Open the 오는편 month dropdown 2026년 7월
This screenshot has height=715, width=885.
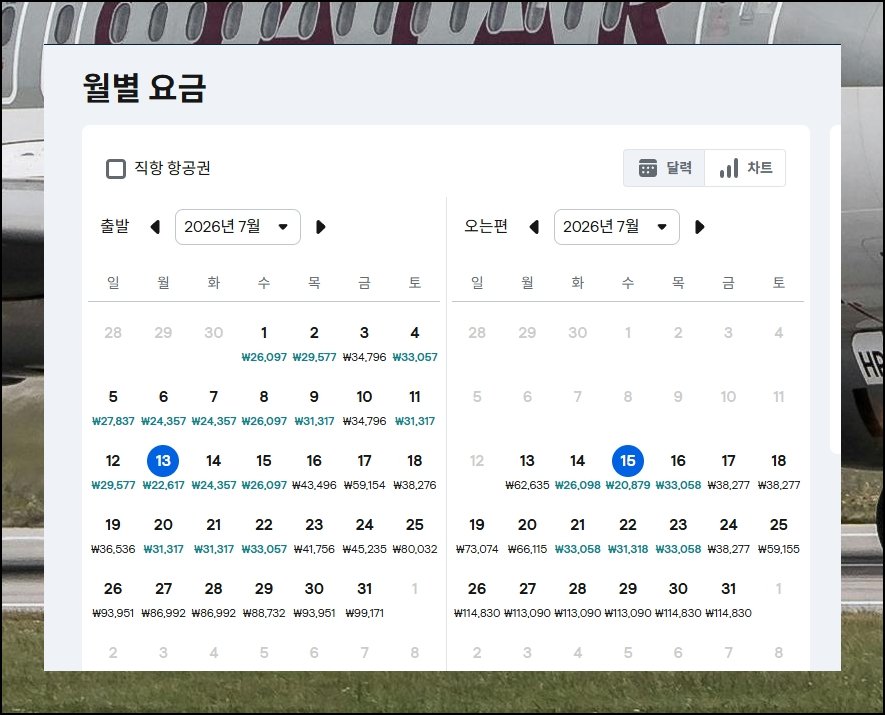(x=616, y=227)
